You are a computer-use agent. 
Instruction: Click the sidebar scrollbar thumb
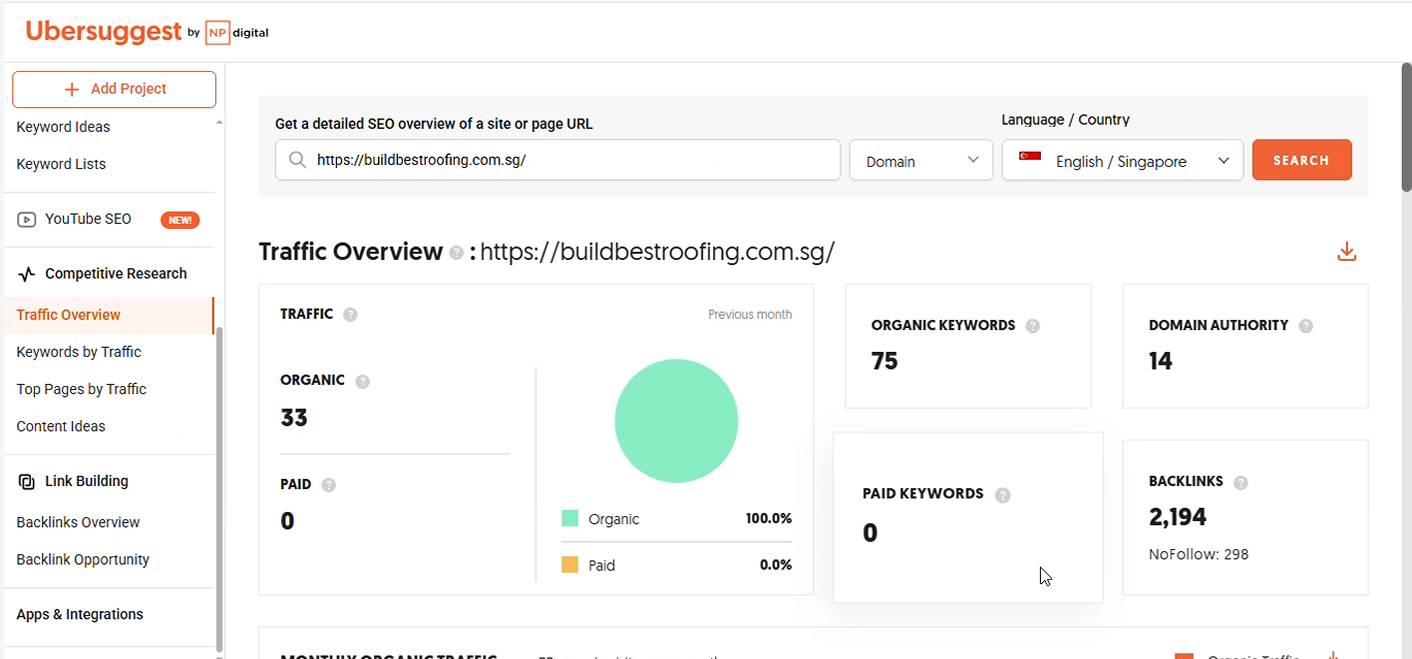click(x=219, y=489)
